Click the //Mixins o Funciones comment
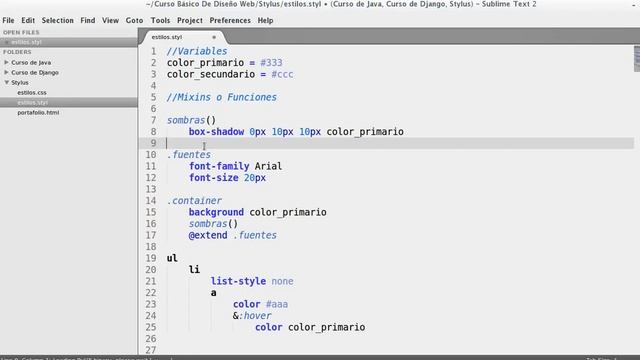640x360 pixels. tap(222, 97)
